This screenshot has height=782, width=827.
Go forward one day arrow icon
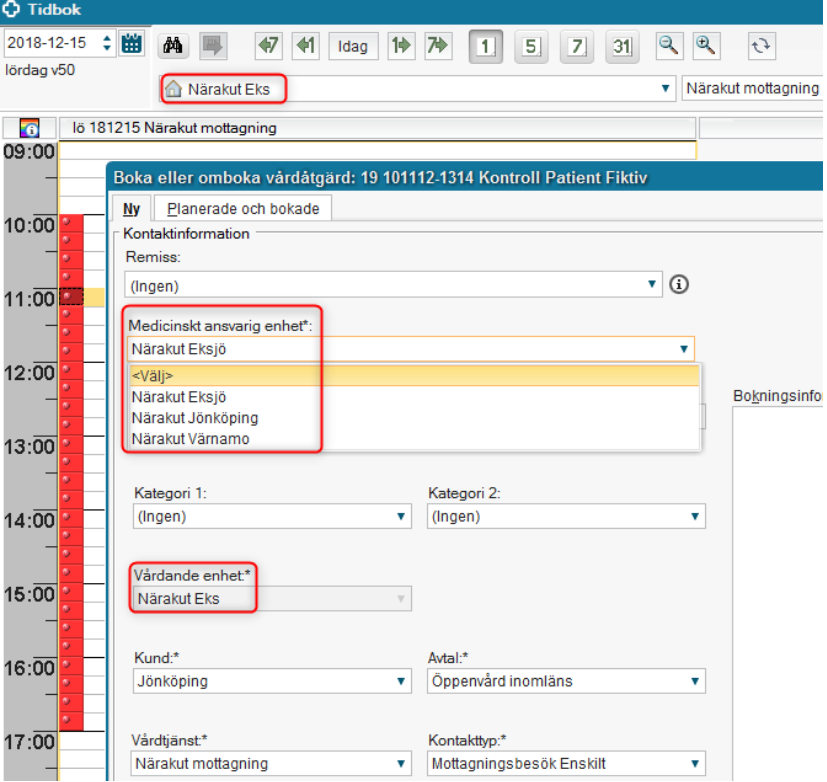[x=401, y=46]
